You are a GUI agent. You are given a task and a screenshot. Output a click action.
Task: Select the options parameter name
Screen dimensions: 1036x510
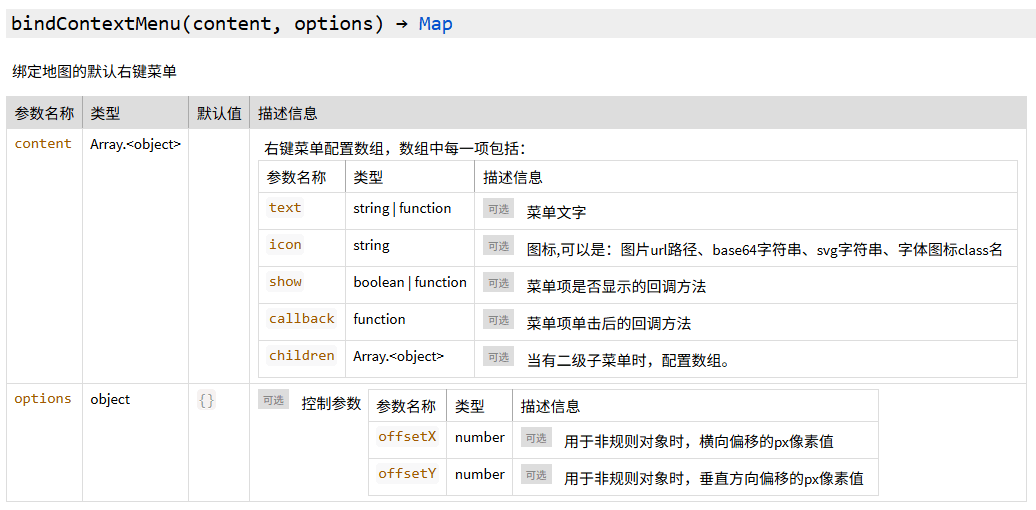point(43,399)
